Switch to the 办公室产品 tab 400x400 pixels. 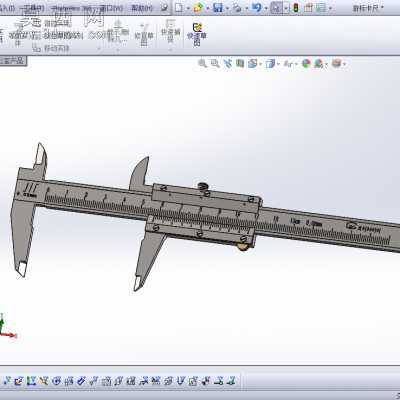[12, 61]
